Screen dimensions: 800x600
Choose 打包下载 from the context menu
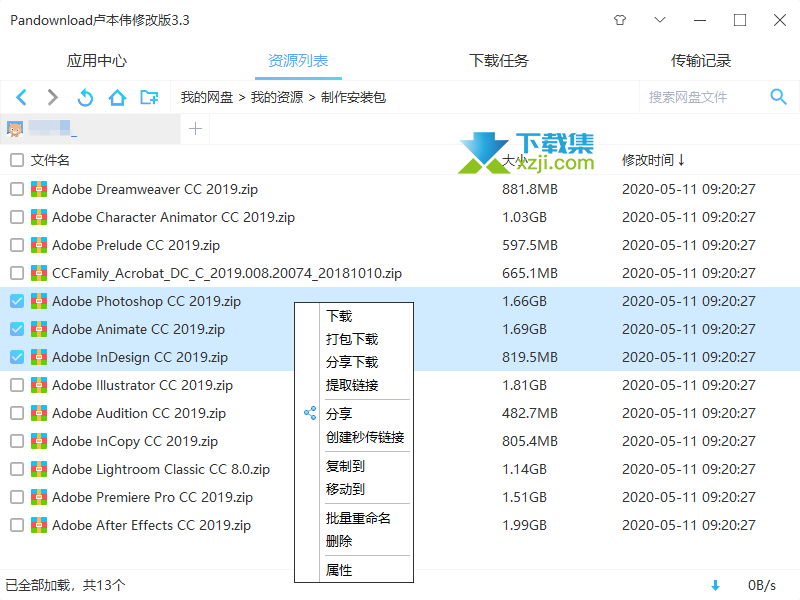354,339
